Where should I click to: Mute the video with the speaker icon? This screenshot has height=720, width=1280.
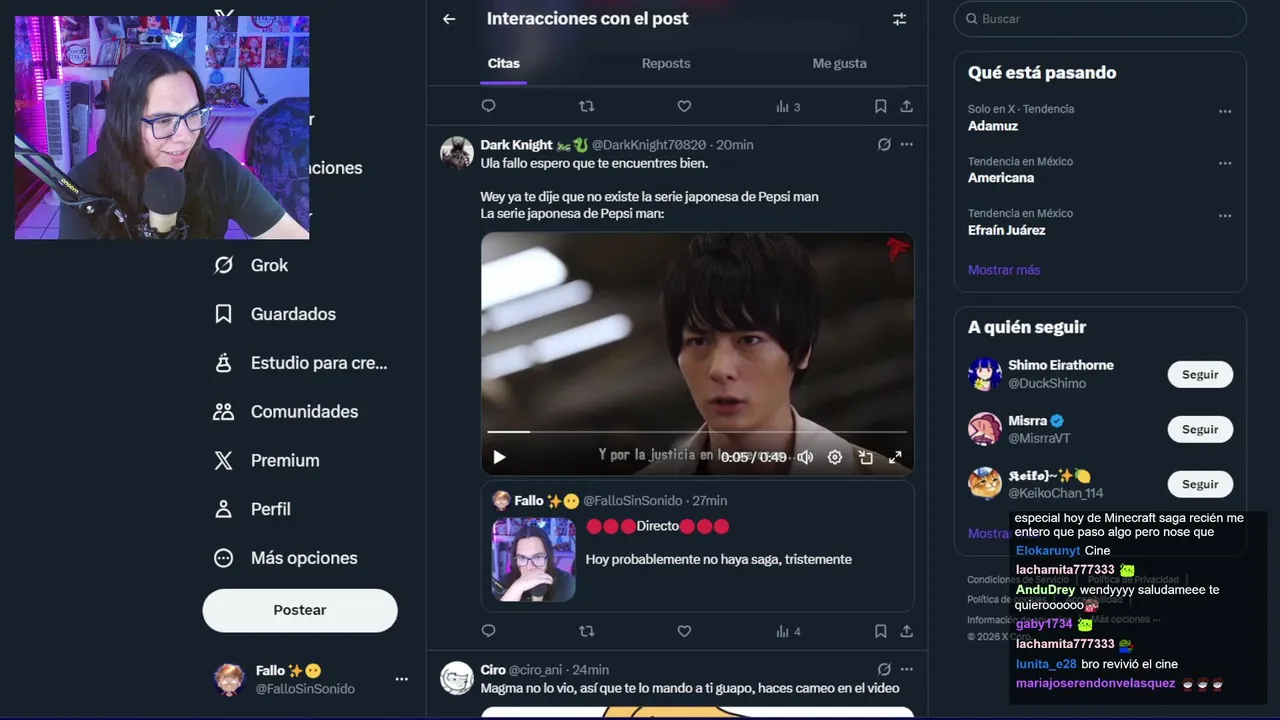click(x=805, y=457)
